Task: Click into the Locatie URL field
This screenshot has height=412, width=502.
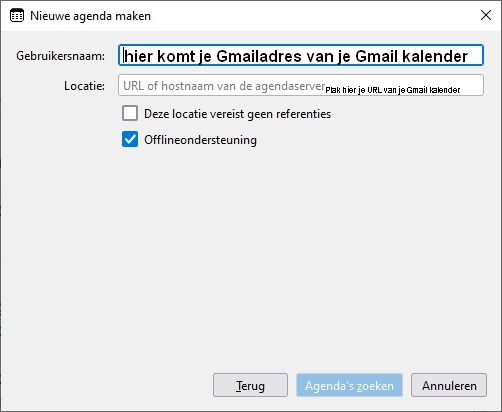Action: 301,85
